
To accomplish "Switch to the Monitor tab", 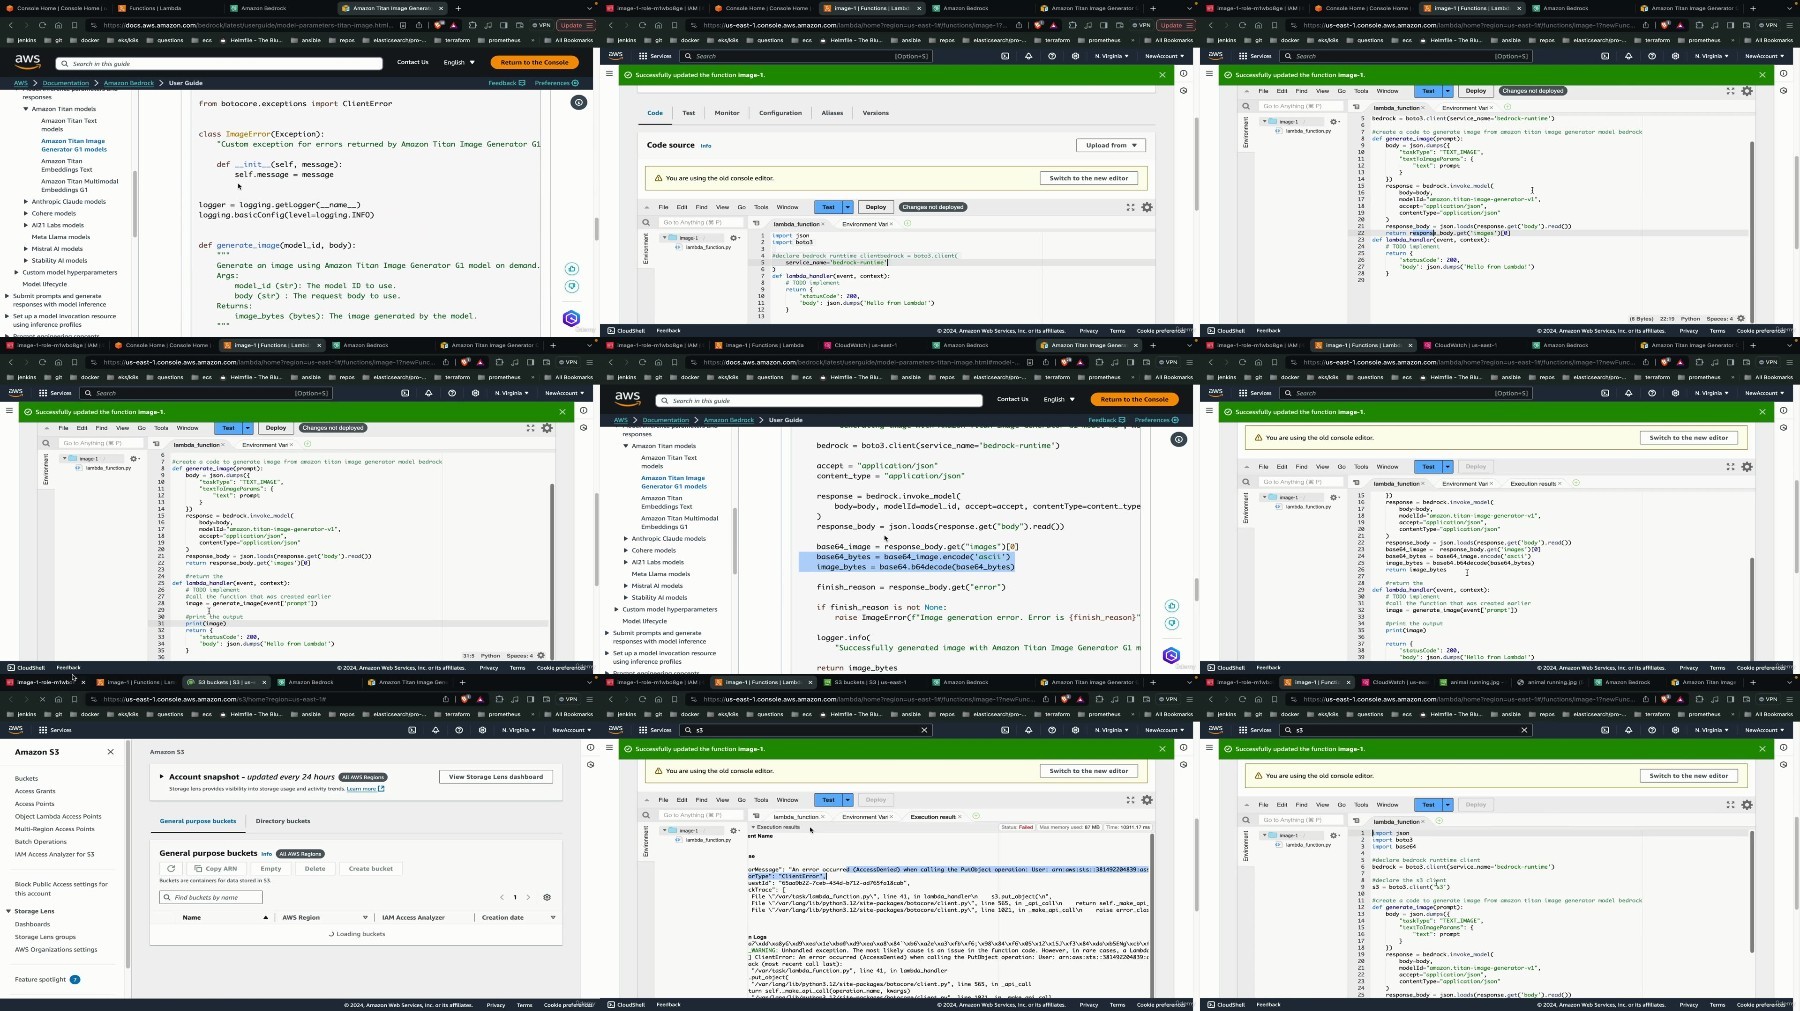I will coord(727,113).
